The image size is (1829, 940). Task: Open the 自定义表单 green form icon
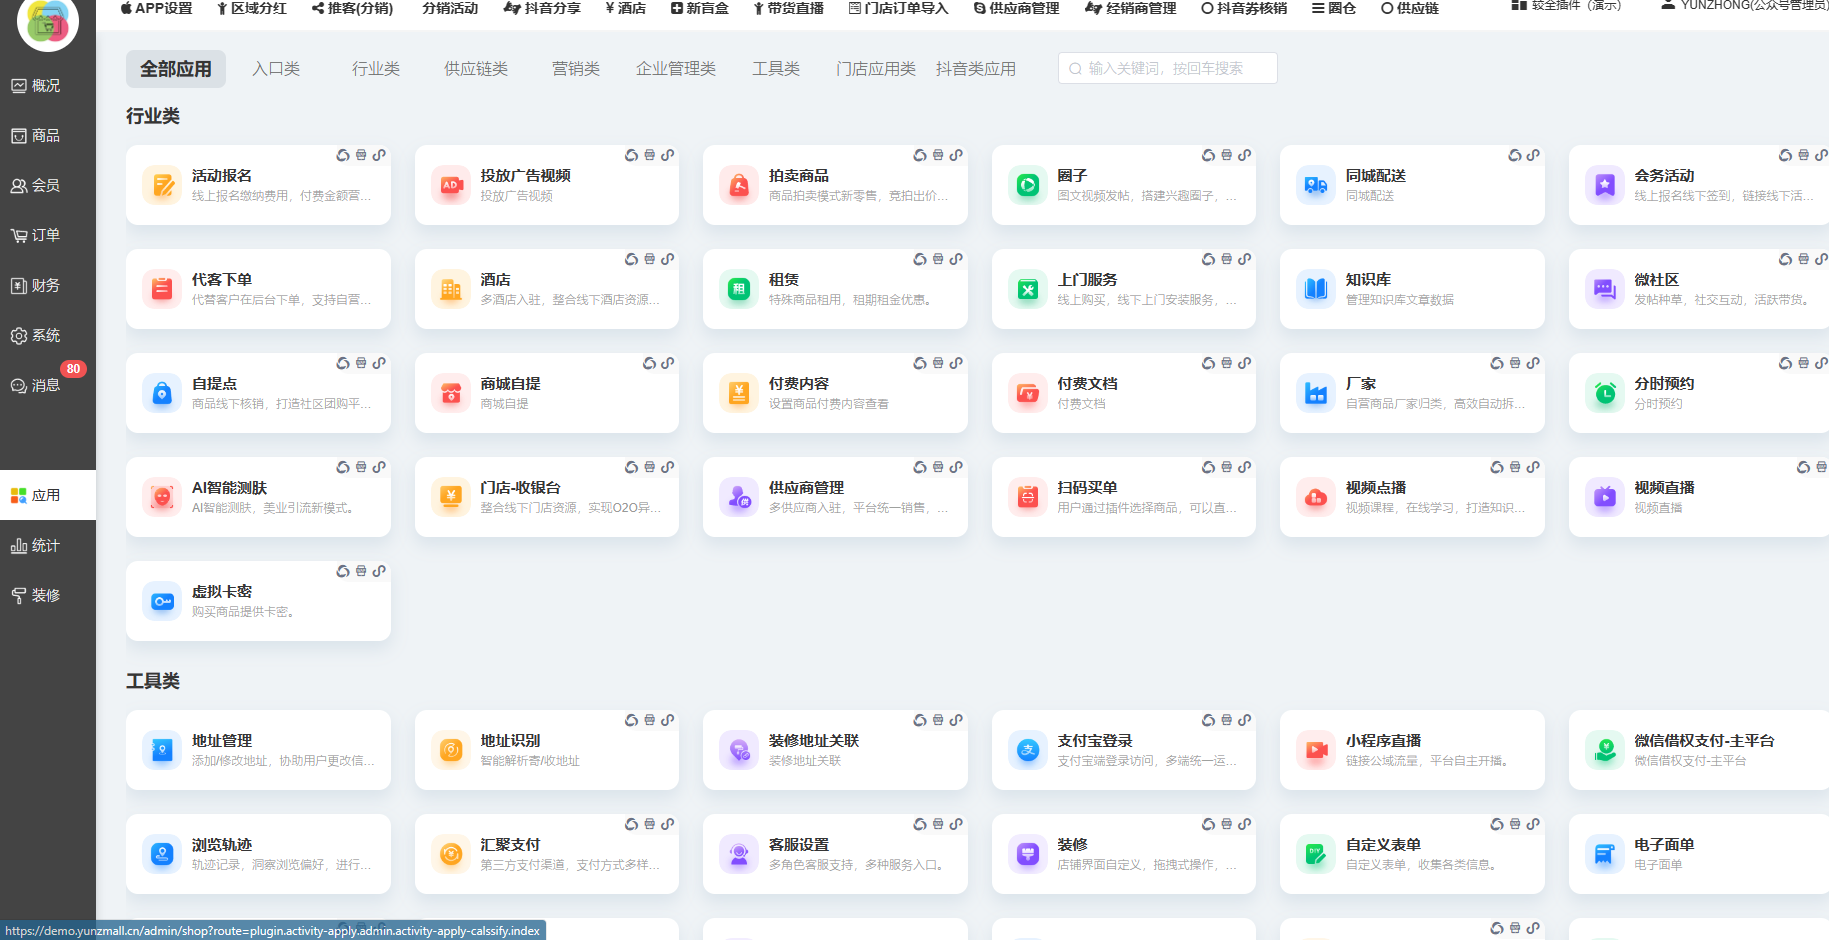1316,854
